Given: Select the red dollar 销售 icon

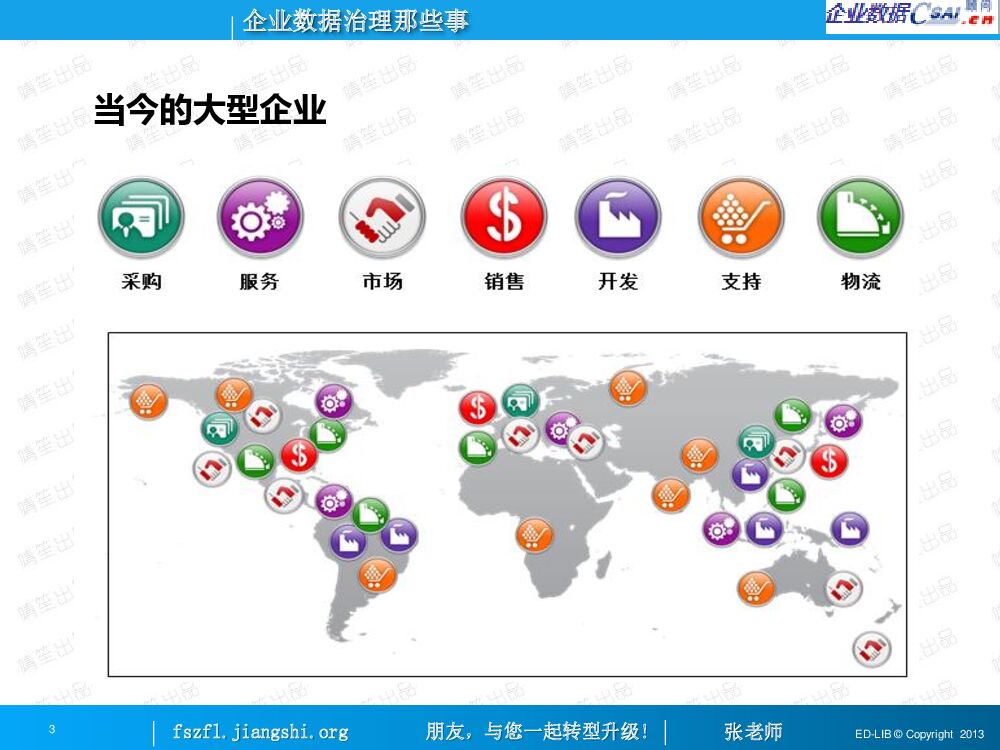Looking at the screenshot, I should tap(504, 217).
